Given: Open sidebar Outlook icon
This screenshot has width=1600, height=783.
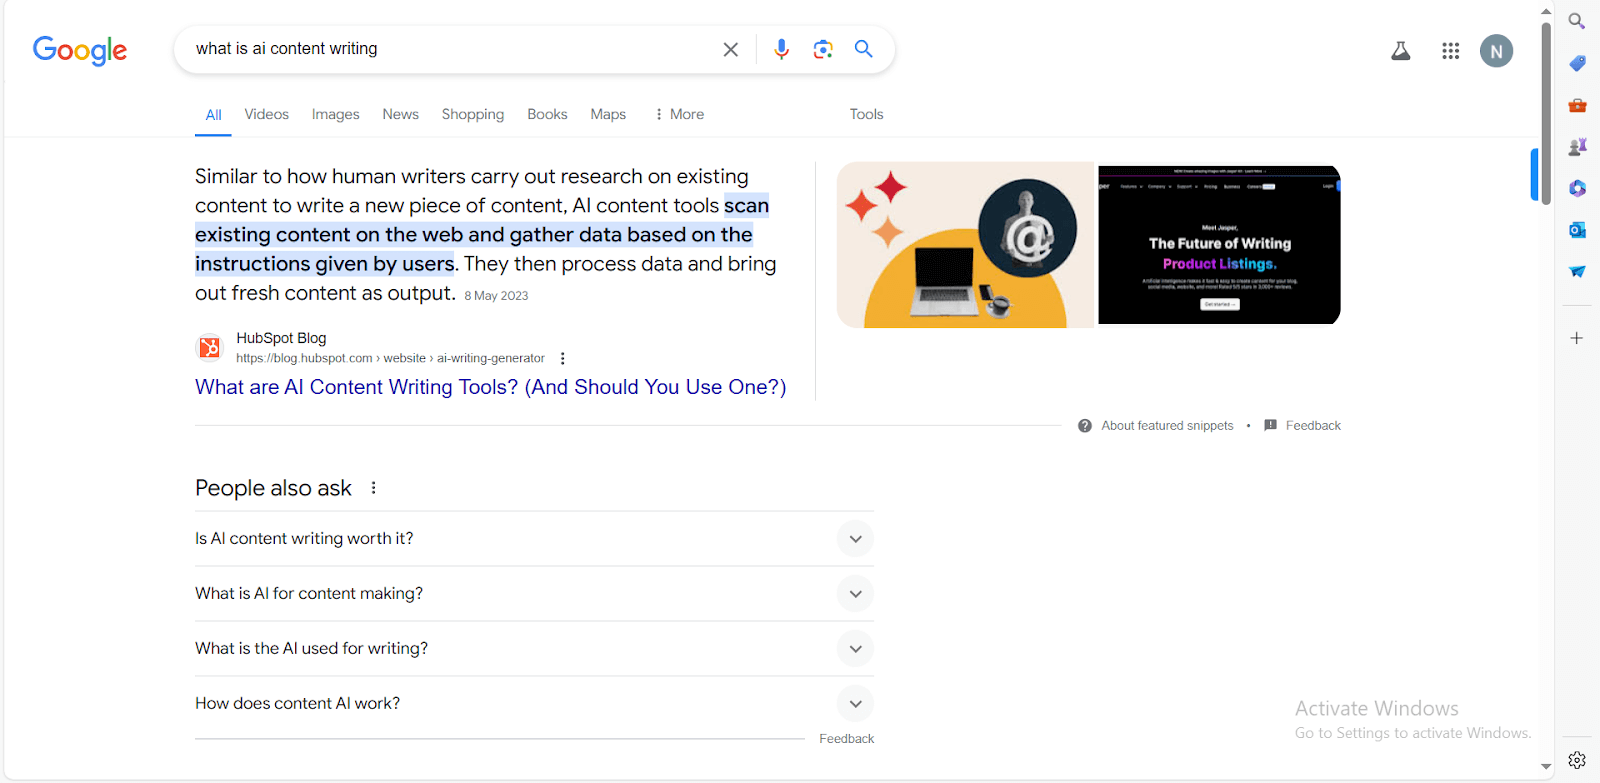Looking at the screenshot, I should click(x=1577, y=230).
